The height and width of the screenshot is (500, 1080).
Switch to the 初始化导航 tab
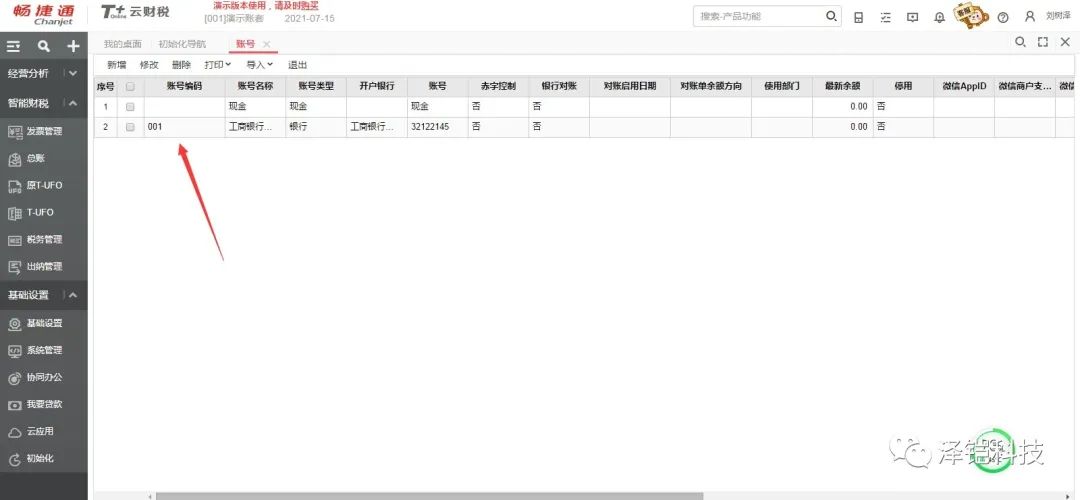182,44
